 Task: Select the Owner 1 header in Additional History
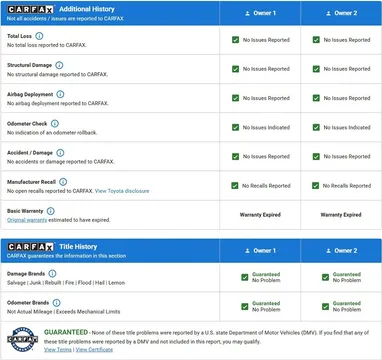[260, 13]
